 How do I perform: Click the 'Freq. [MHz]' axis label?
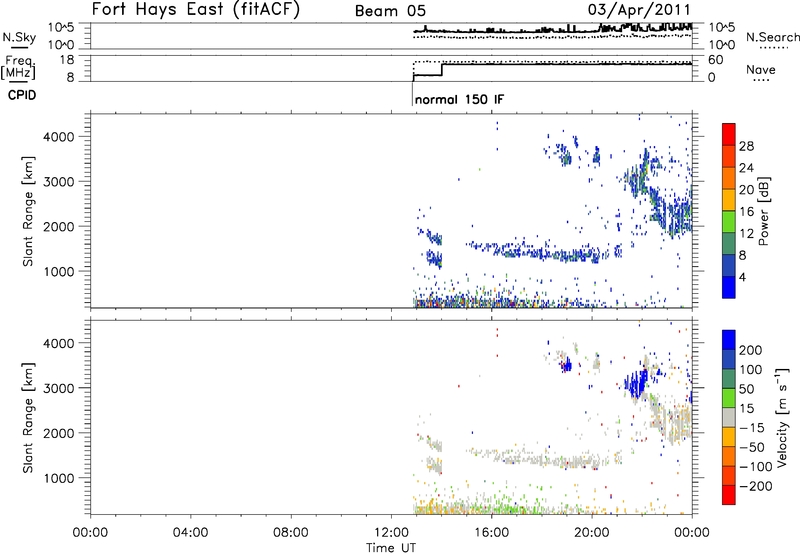(19, 67)
